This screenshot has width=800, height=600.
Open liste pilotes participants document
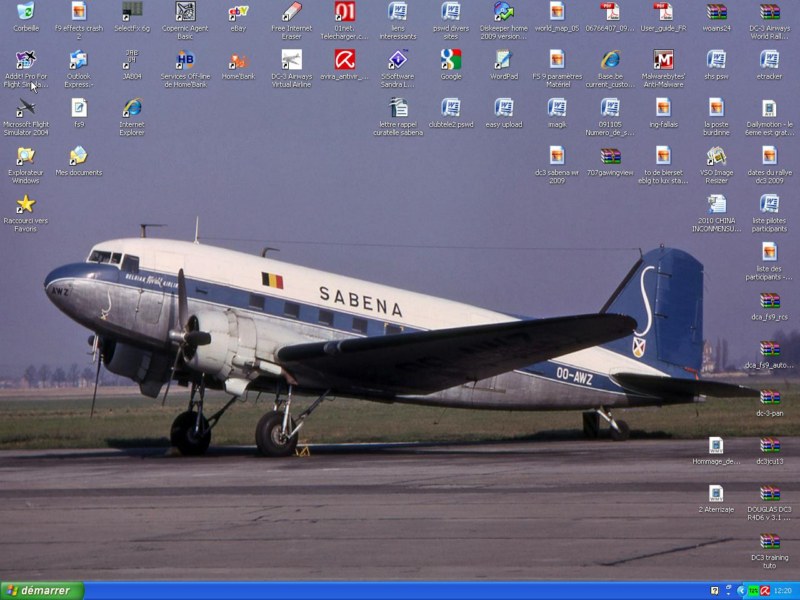point(769,204)
